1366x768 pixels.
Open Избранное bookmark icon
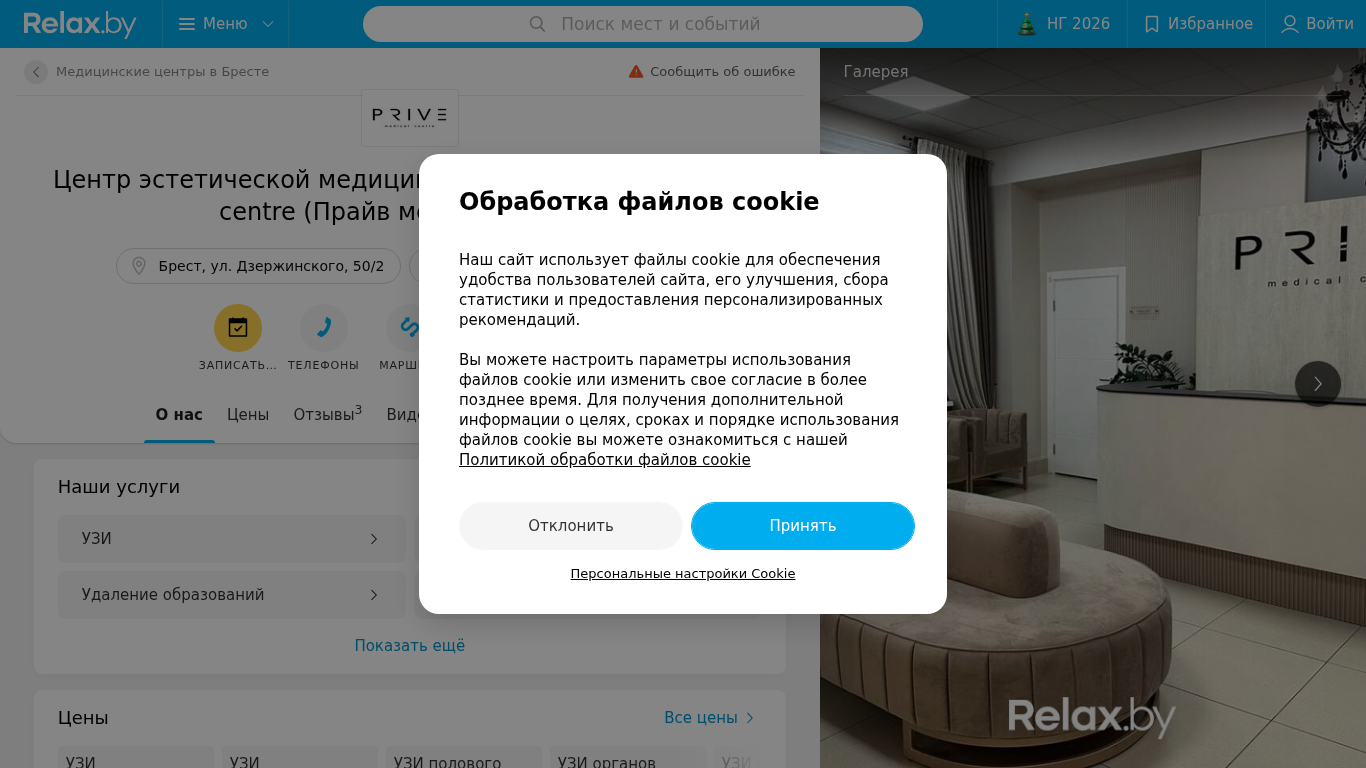click(x=1152, y=24)
